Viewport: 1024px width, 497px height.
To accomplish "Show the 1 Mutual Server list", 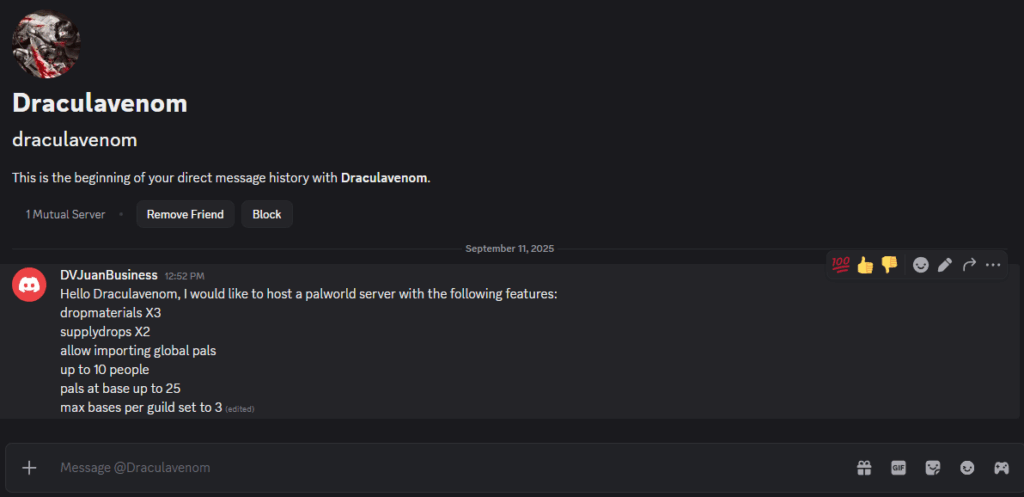I will [x=65, y=214].
